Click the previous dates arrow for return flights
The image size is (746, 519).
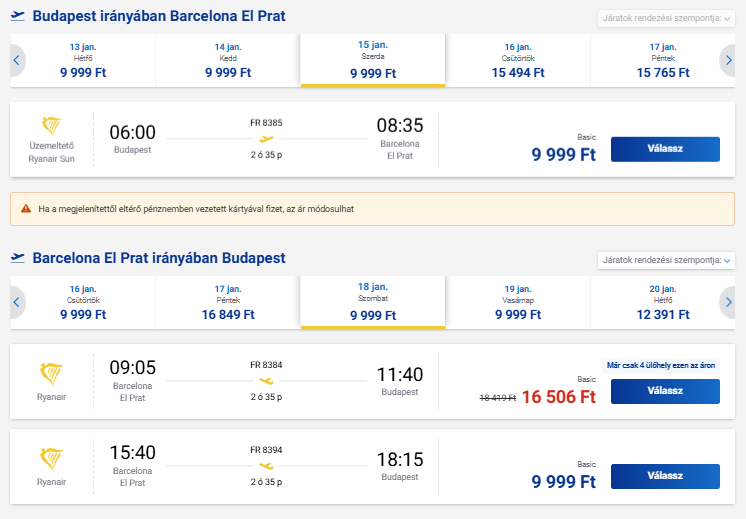[17, 302]
